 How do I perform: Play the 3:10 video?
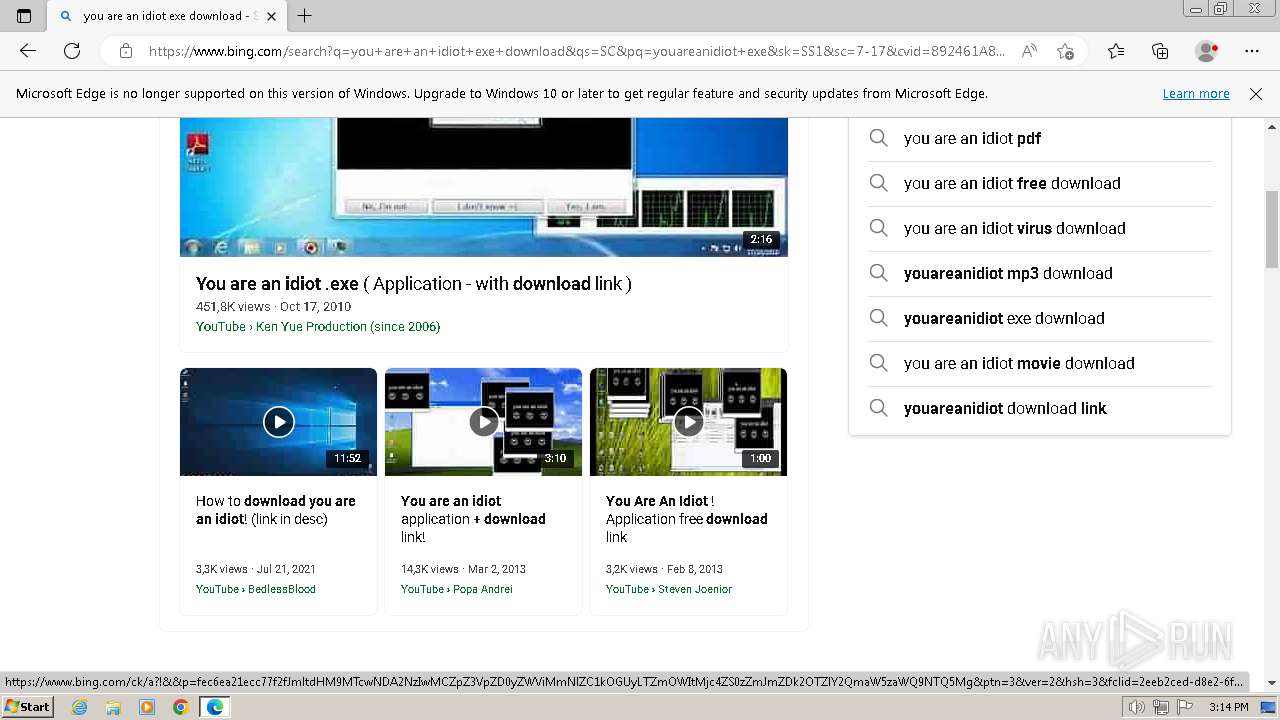(483, 422)
